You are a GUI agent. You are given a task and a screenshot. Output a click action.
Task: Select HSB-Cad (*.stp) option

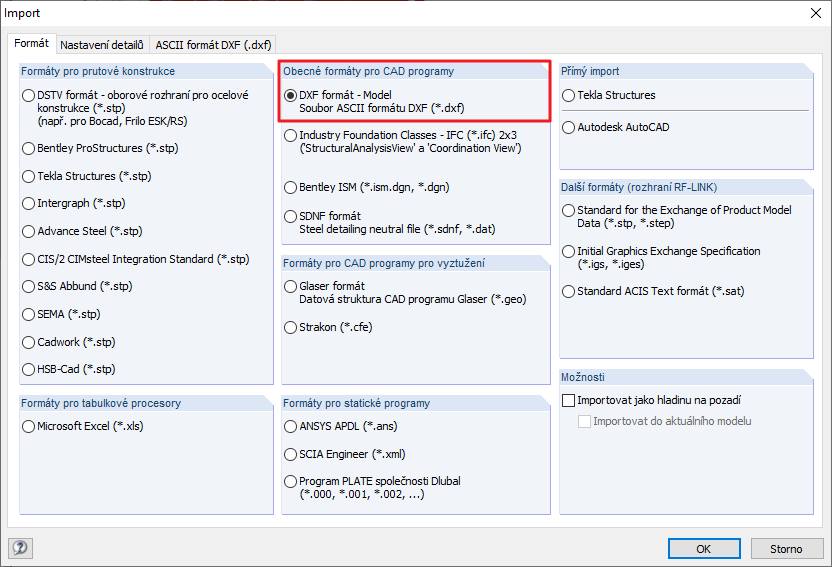(x=28, y=369)
